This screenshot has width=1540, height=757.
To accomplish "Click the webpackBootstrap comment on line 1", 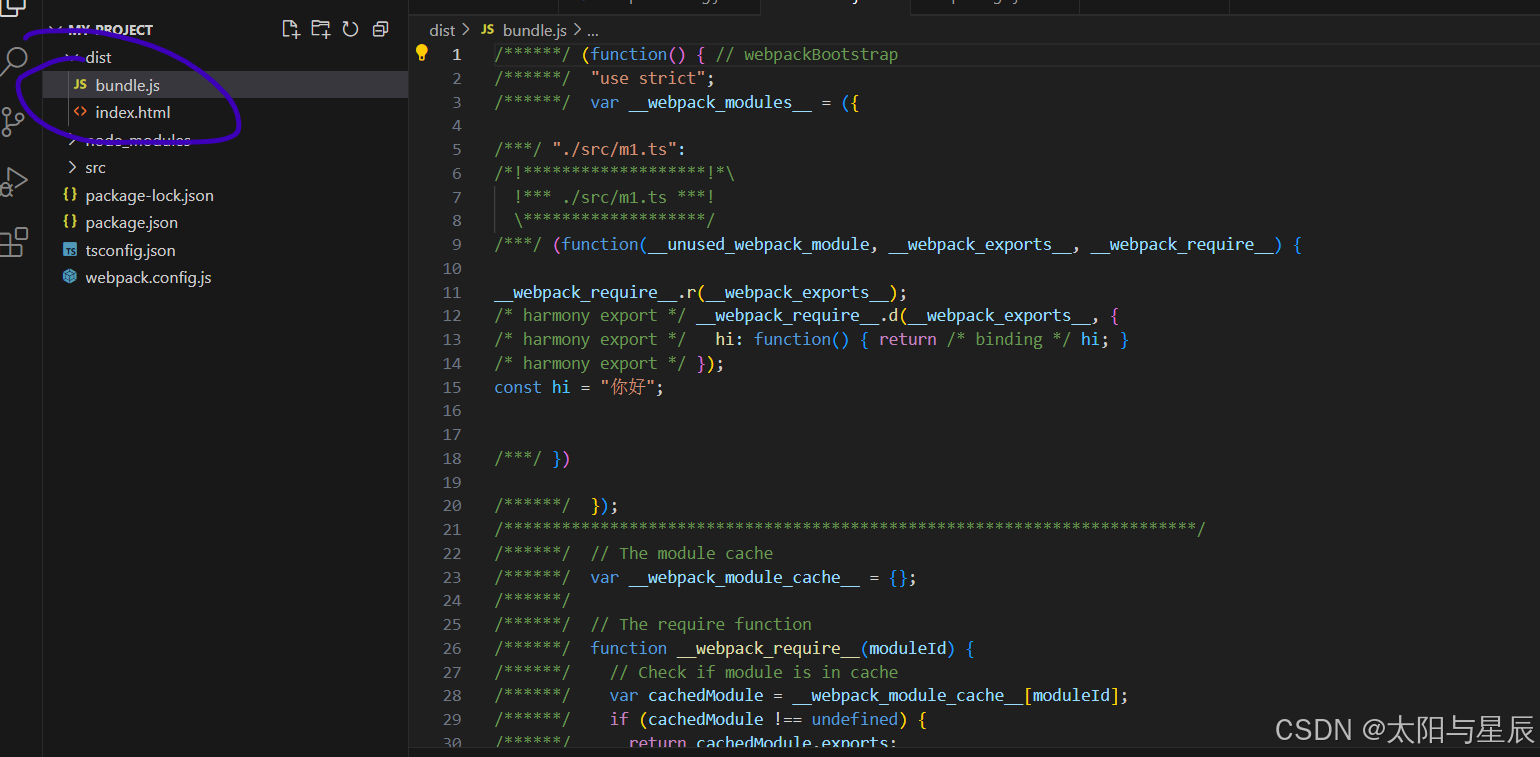I will (806, 55).
